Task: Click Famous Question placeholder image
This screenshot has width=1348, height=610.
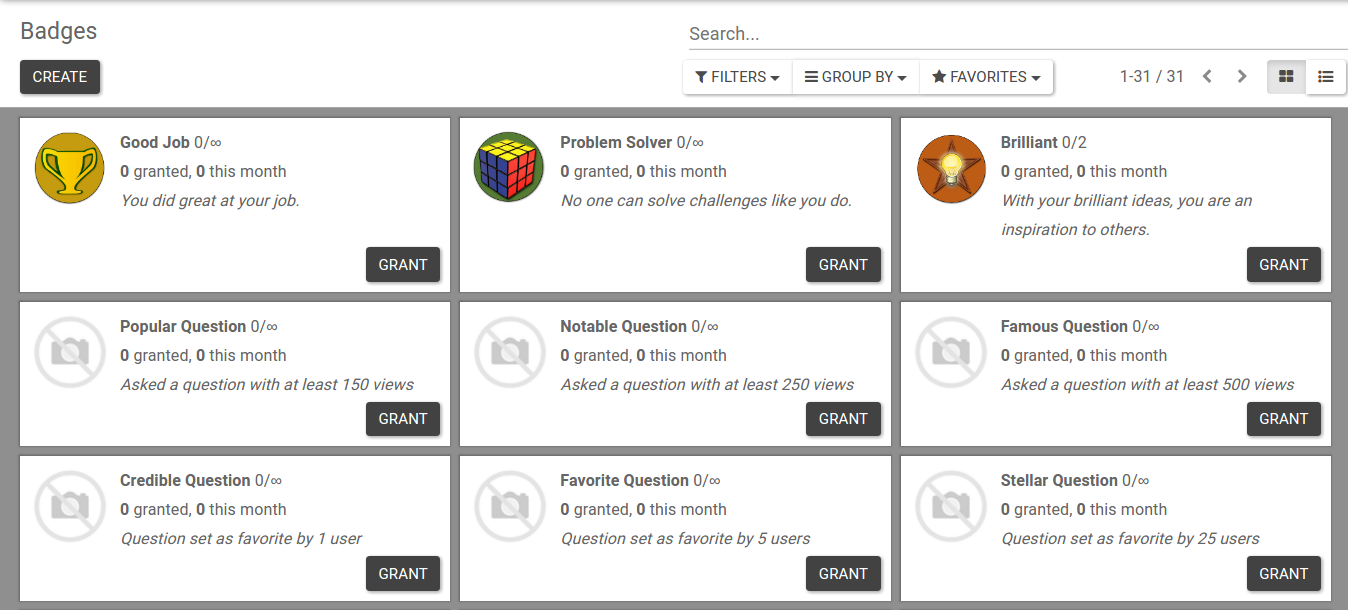Action: click(x=951, y=352)
